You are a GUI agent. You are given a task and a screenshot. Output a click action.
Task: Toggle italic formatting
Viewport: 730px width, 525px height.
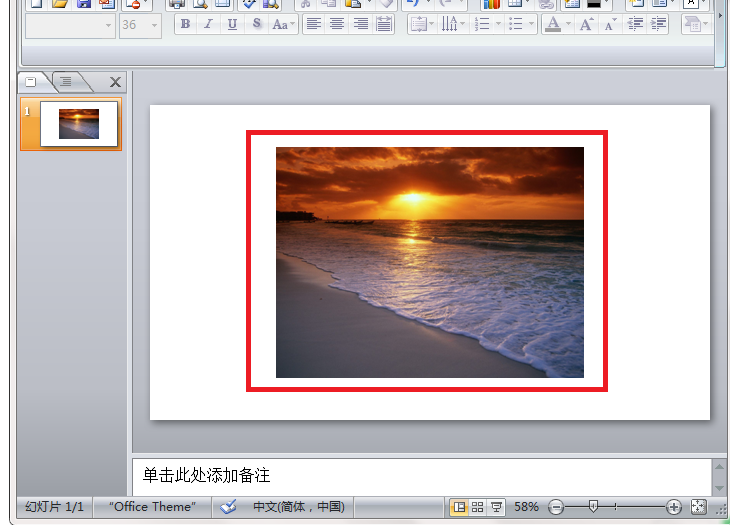[208, 24]
